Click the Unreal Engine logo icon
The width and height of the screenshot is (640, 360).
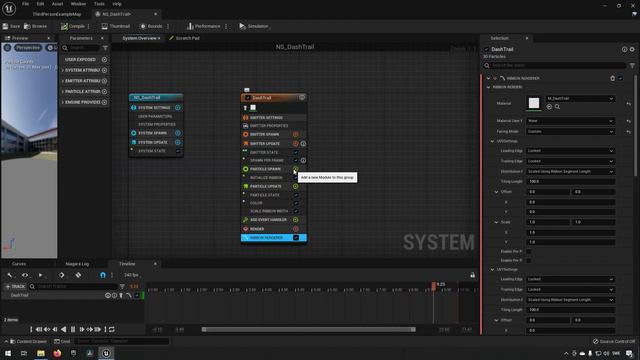[9, 8]
